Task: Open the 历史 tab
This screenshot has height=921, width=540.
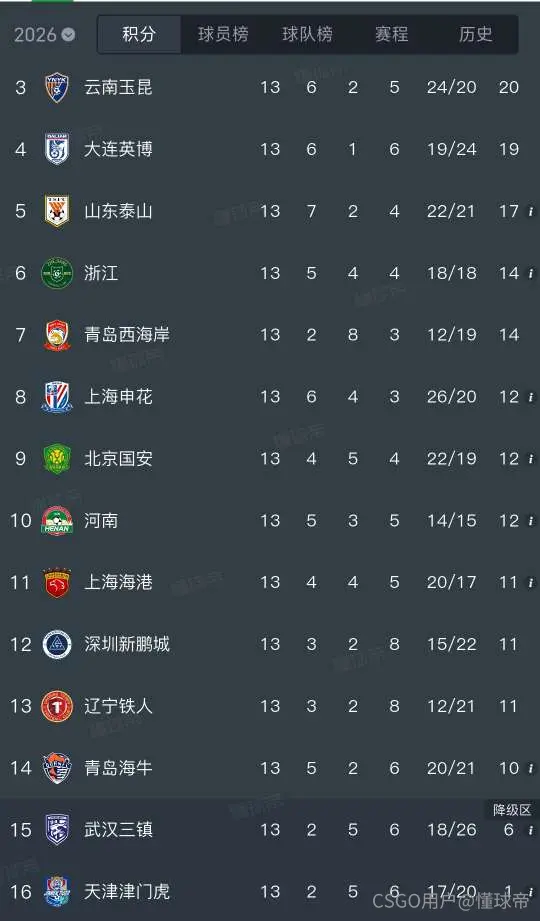Action: [475, 34]
